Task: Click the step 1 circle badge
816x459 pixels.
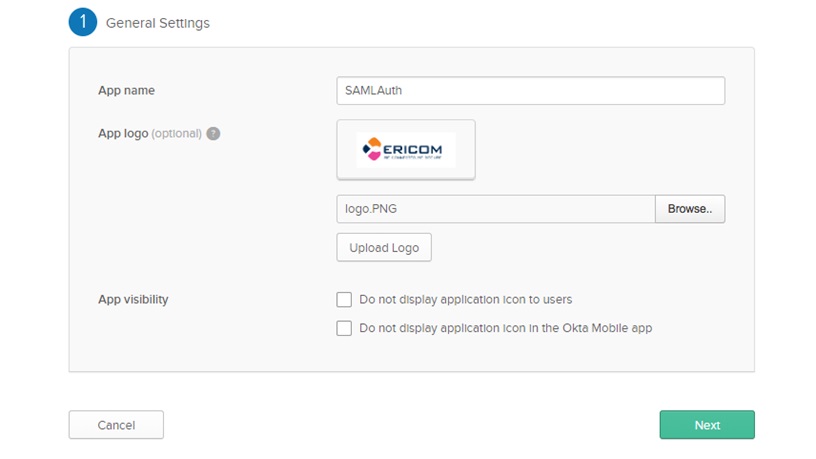Action: (82, 22)
